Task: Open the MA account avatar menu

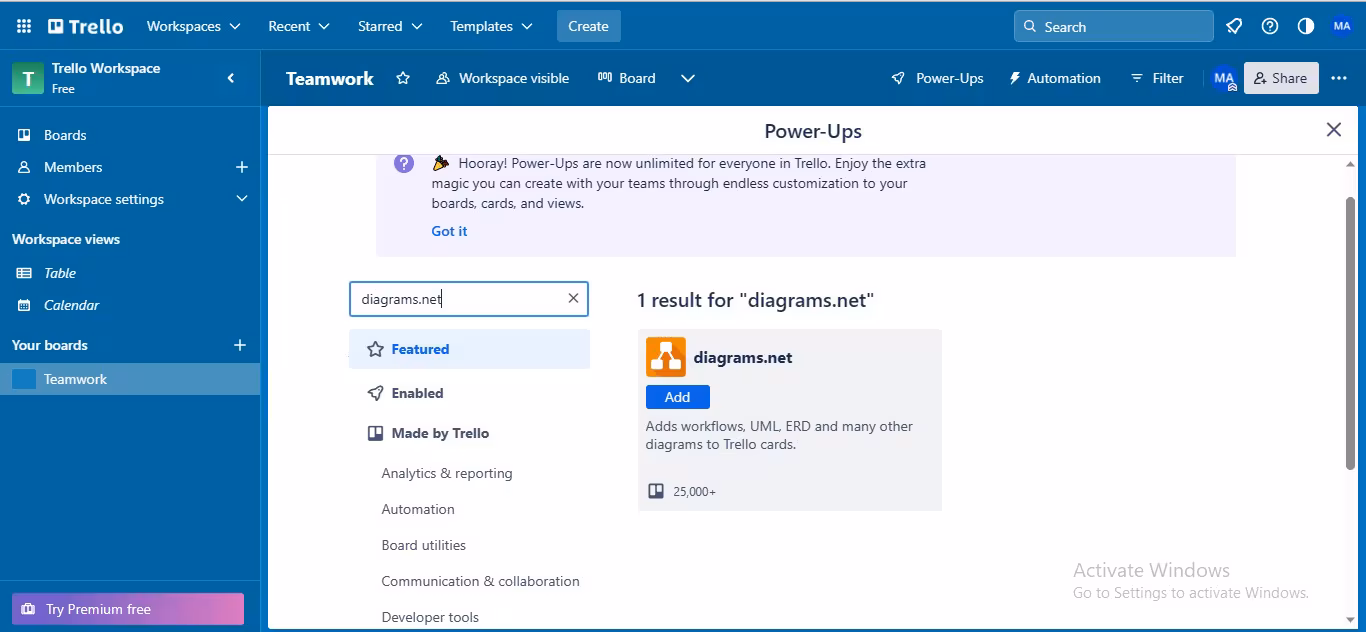Action: (x=1342, y=26)
